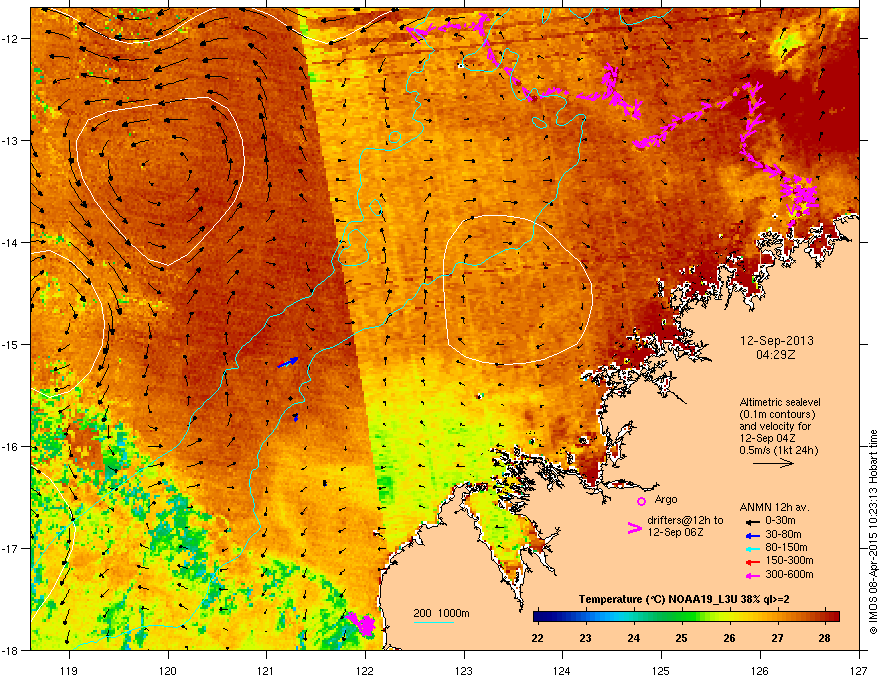Click the colorbar tick label 24

(634, 638)
